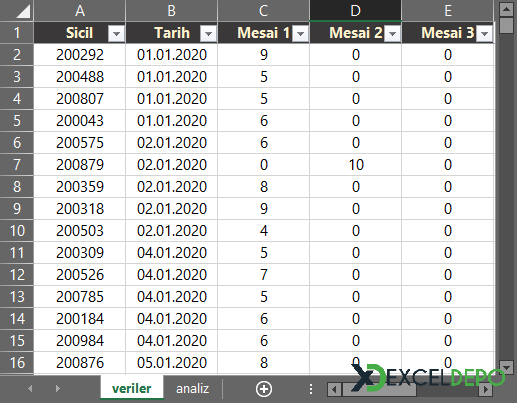The width and height of the screenshot is (517, 403).
Task: Click horizontal scrollbar right arrow
Action: (486, 389)
